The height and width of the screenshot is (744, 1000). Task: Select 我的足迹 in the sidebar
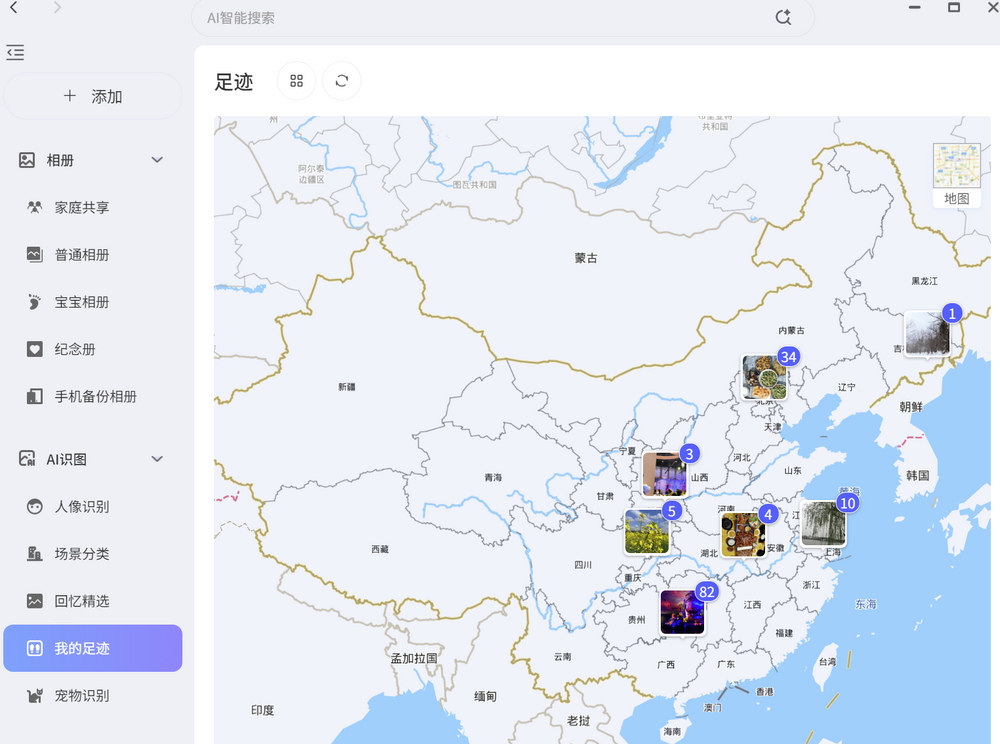tap(92, 648)
